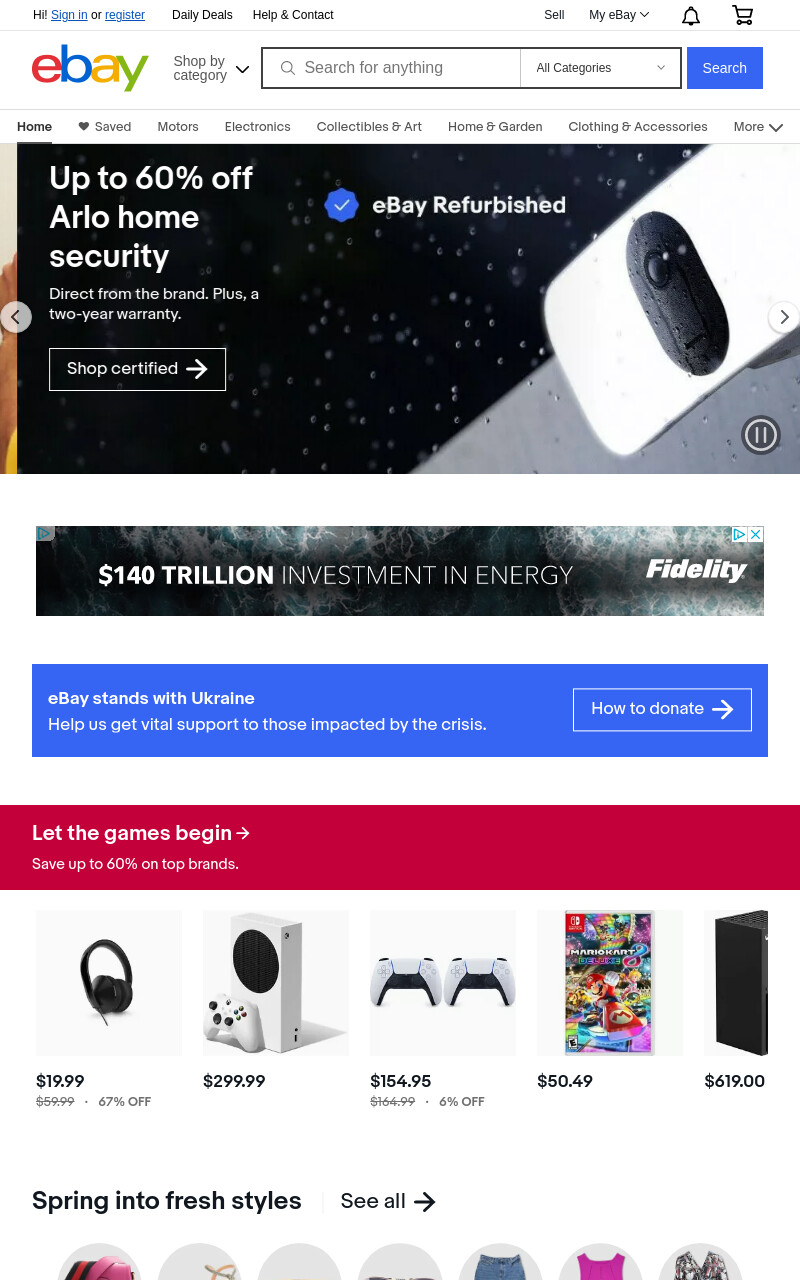Pause the banner carousel

point(761,434)
